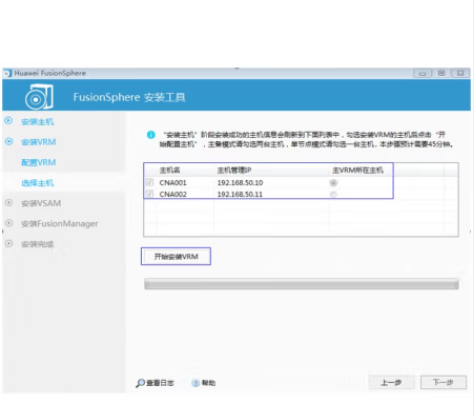This screenshot has height=416, width=476.
Task: Click the 主机管理IP column header
Action: point(234,170)
